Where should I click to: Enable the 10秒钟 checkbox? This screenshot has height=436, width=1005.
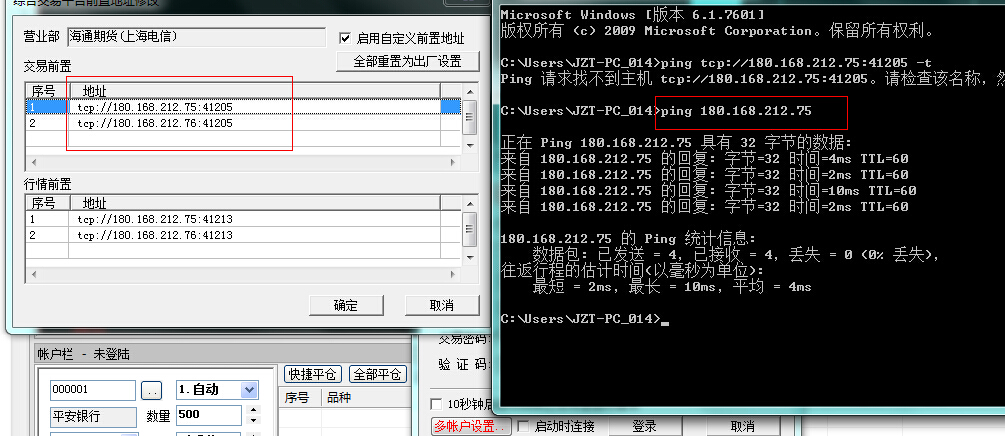click(436, 403)
